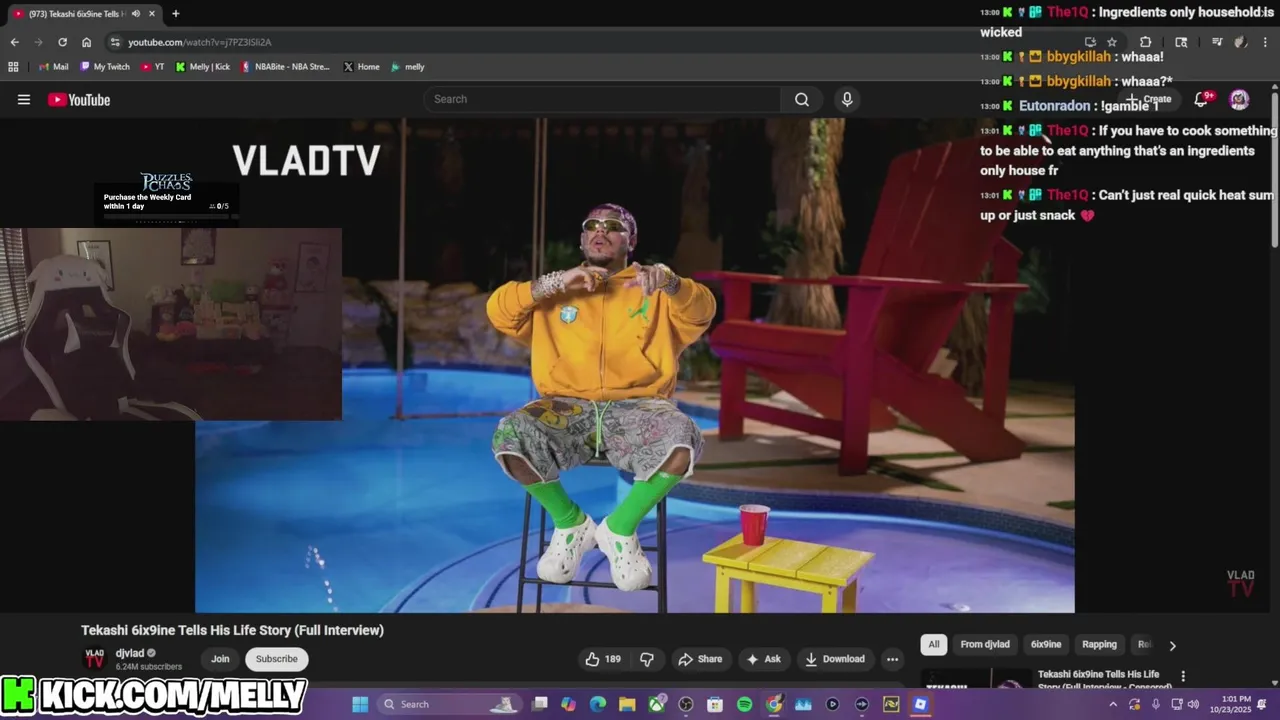View site information icon in address bar
The image size is (1280, 720).
click(115, 42)
